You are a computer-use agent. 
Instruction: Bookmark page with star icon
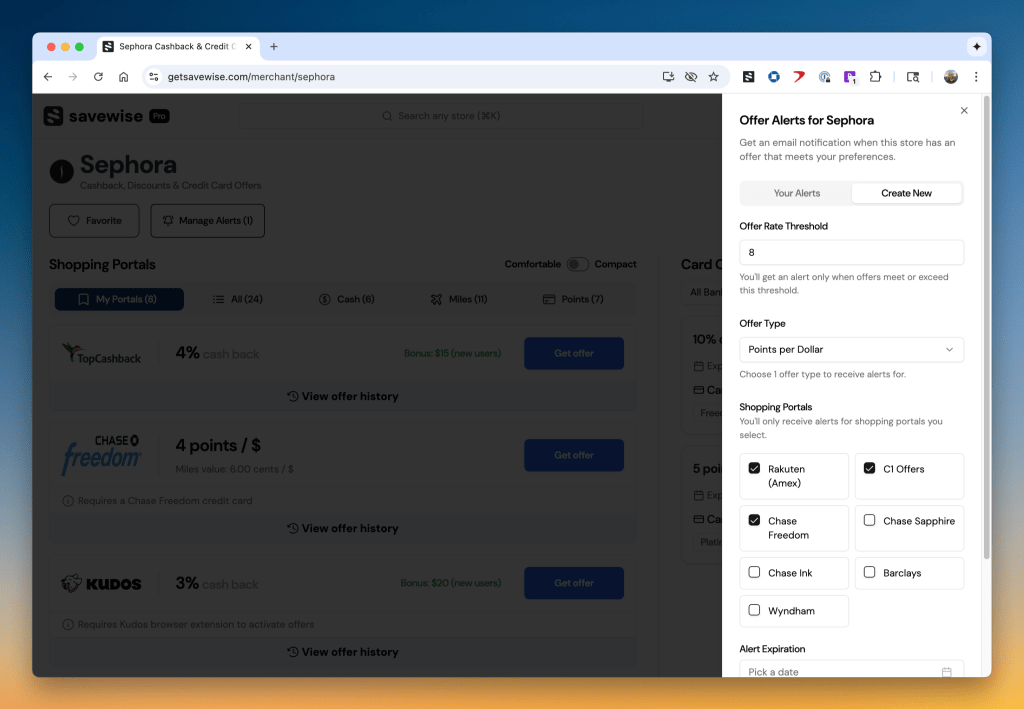click(714, 77)
